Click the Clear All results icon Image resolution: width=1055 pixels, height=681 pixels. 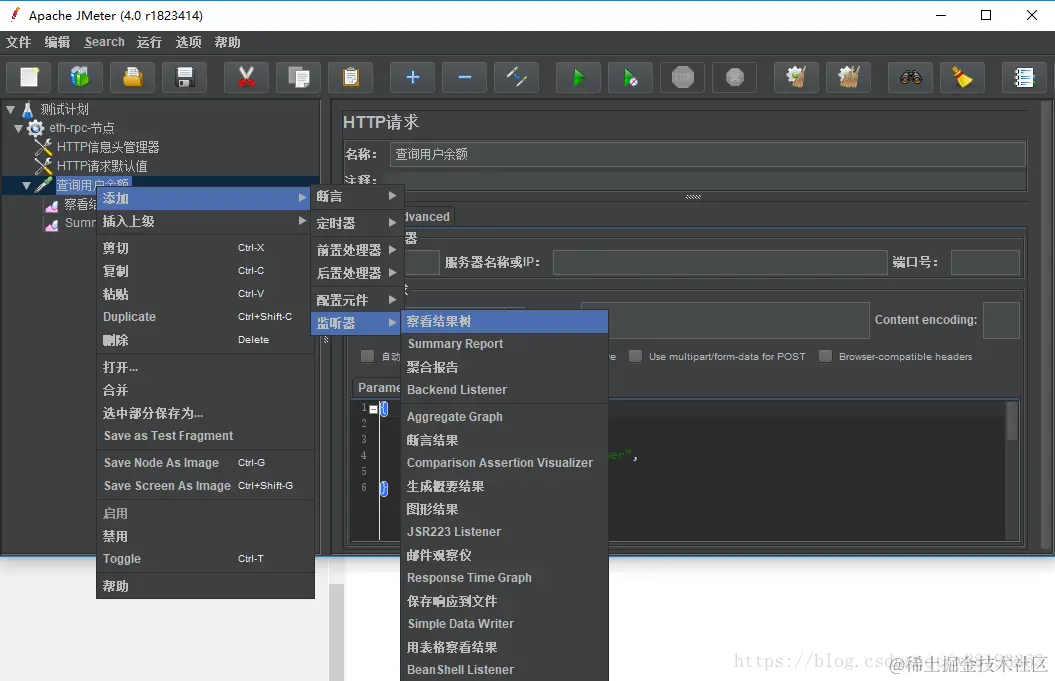pyautogui.click(x=848, y=77)
